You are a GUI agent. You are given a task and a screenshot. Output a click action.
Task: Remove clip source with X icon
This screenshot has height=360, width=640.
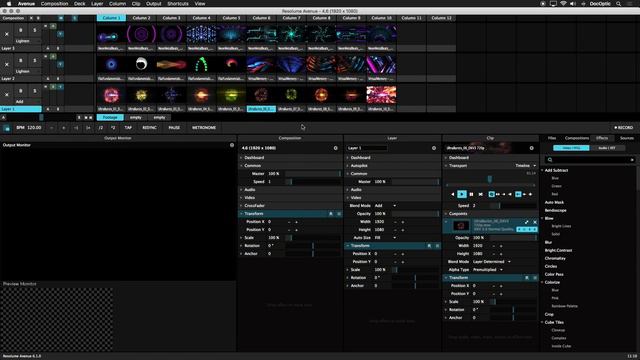pos(535,222)
